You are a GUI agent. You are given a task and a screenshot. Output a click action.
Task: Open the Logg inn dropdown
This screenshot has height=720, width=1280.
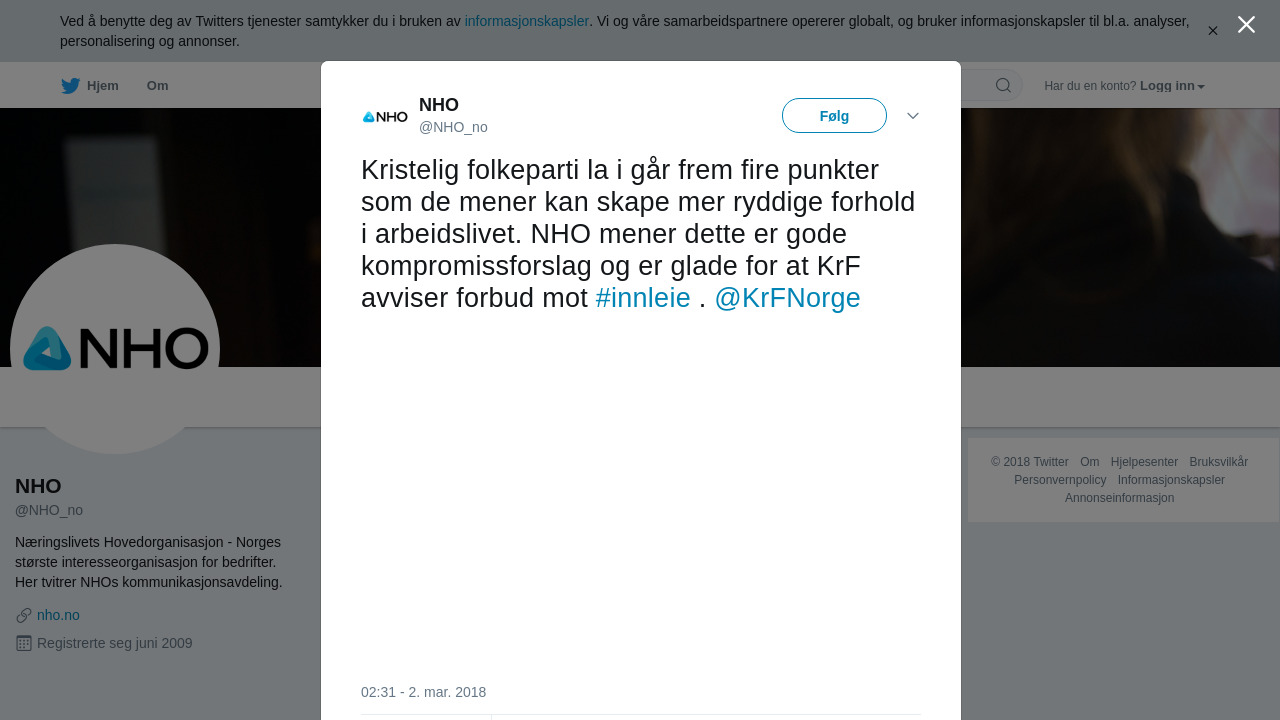1172,86
